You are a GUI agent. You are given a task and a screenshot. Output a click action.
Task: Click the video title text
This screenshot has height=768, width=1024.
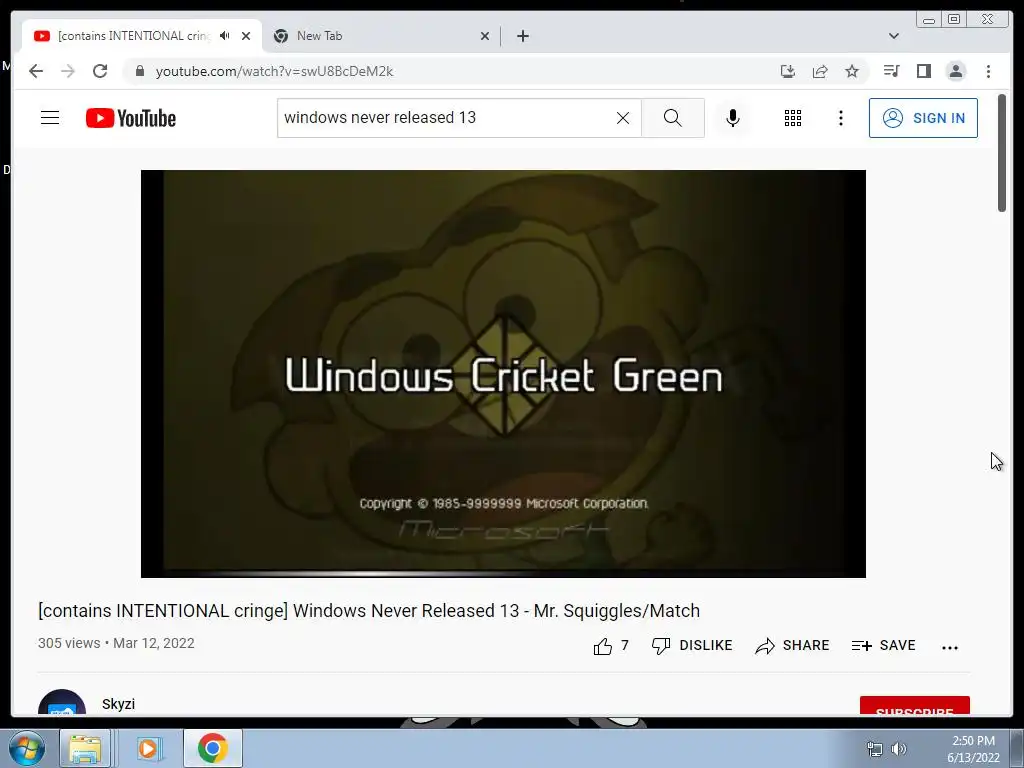point(369,611)
